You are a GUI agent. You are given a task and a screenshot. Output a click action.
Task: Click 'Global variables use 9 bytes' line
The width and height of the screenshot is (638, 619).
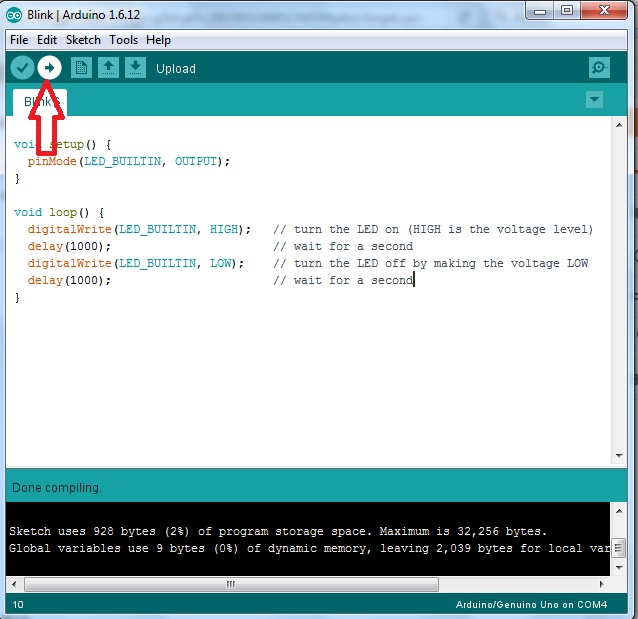pos(309,549)
